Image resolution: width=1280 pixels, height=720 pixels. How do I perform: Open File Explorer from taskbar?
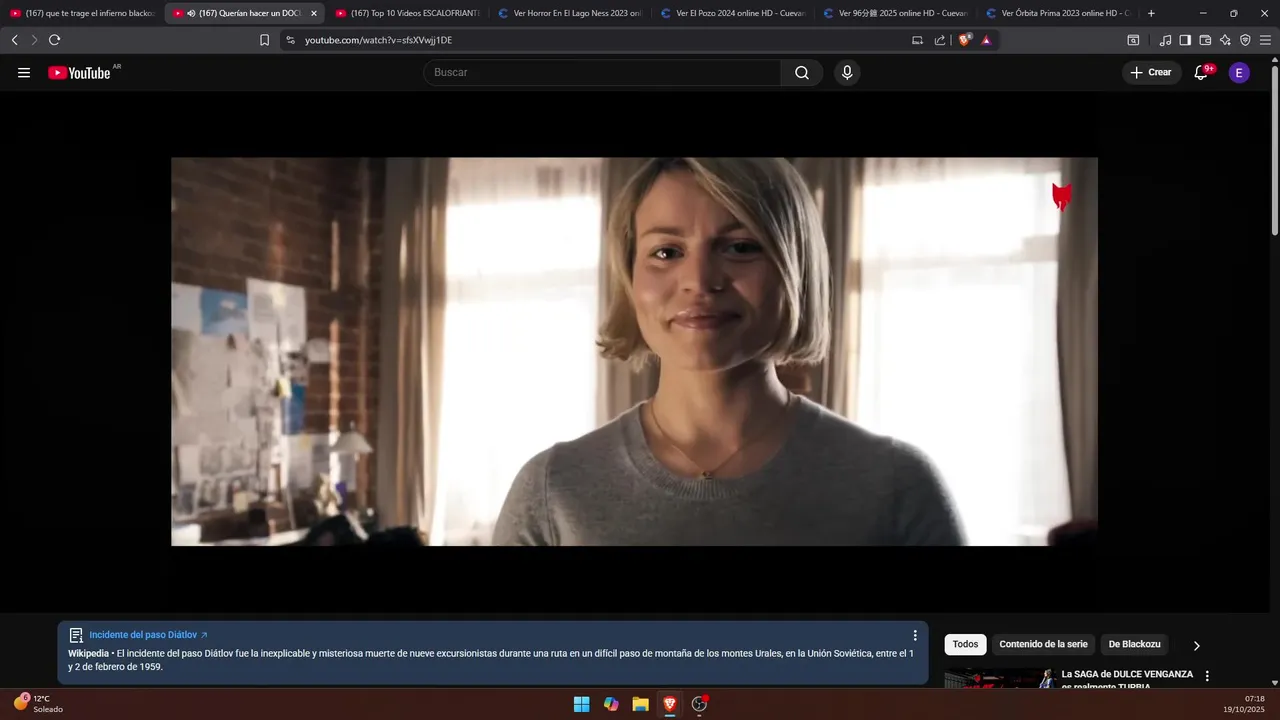point(640,704)
